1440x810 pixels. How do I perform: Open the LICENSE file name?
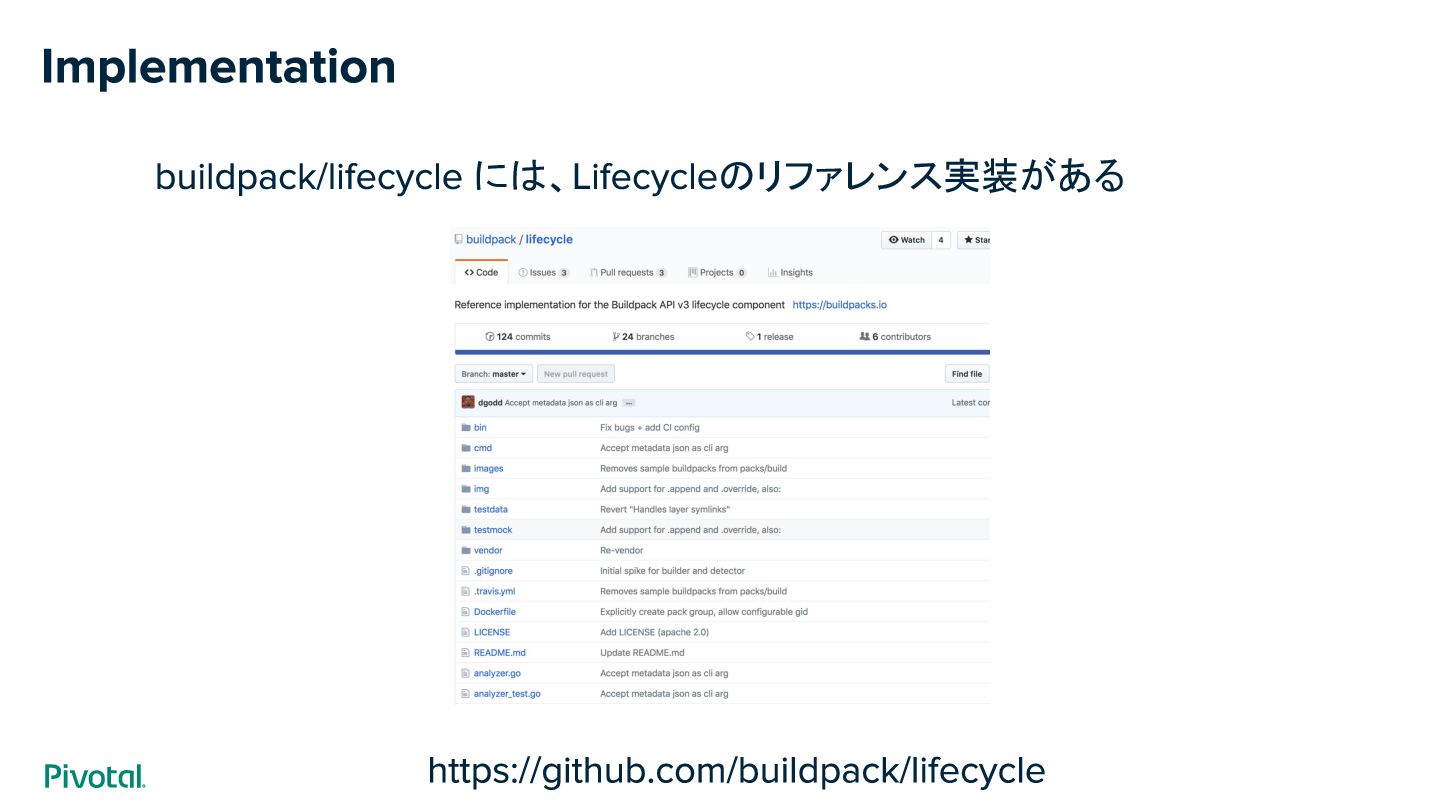[492, 632]
